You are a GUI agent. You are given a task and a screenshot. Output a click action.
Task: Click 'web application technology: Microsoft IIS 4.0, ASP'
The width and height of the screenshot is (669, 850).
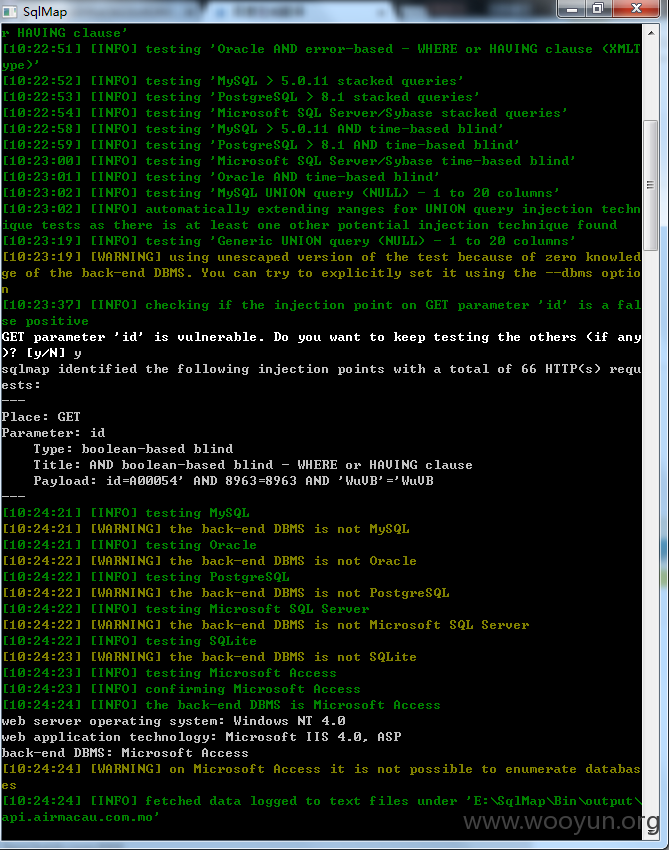coord(201,737)
